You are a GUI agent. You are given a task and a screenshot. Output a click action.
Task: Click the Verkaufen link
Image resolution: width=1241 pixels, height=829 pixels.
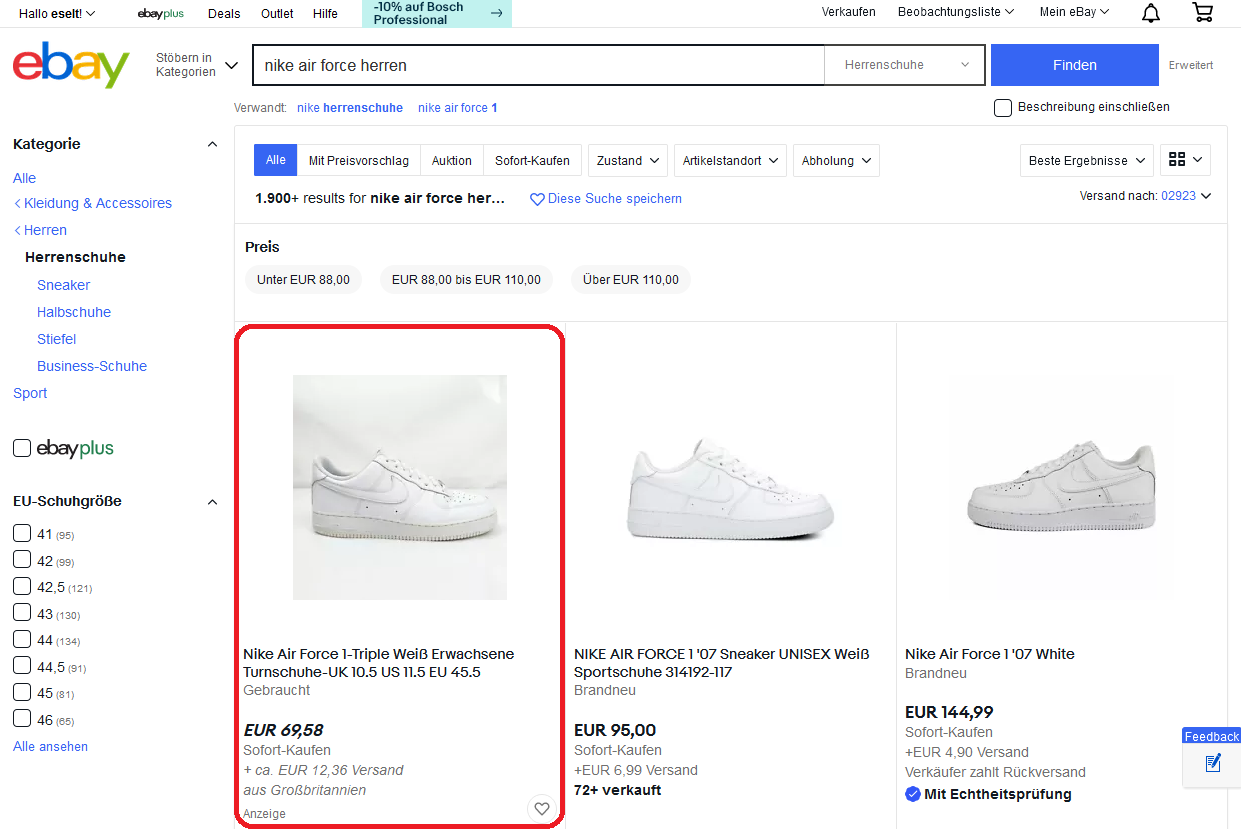coord(849,12)
